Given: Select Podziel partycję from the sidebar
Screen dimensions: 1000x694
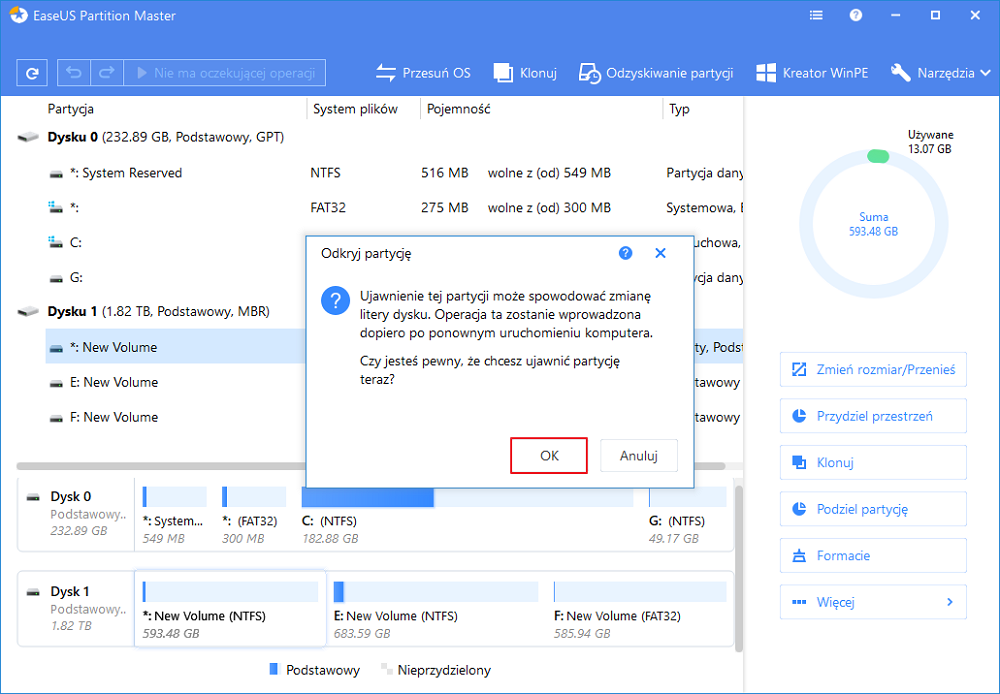Looking at the screenshot, I should (872, 509).
